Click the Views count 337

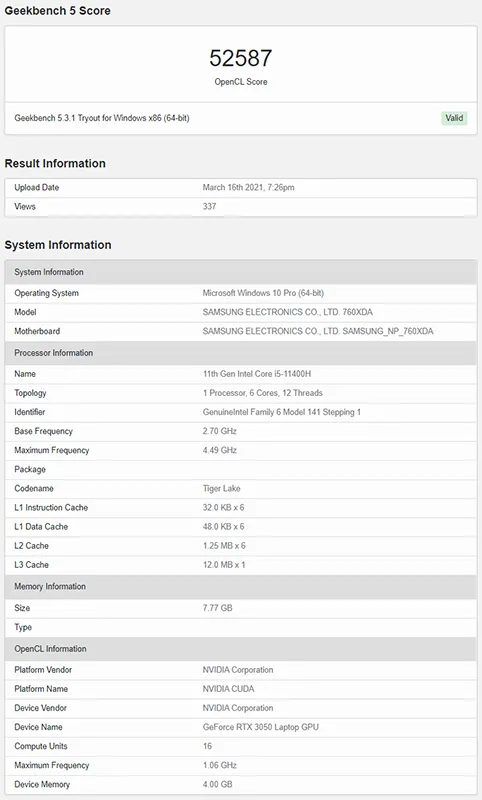209,206
